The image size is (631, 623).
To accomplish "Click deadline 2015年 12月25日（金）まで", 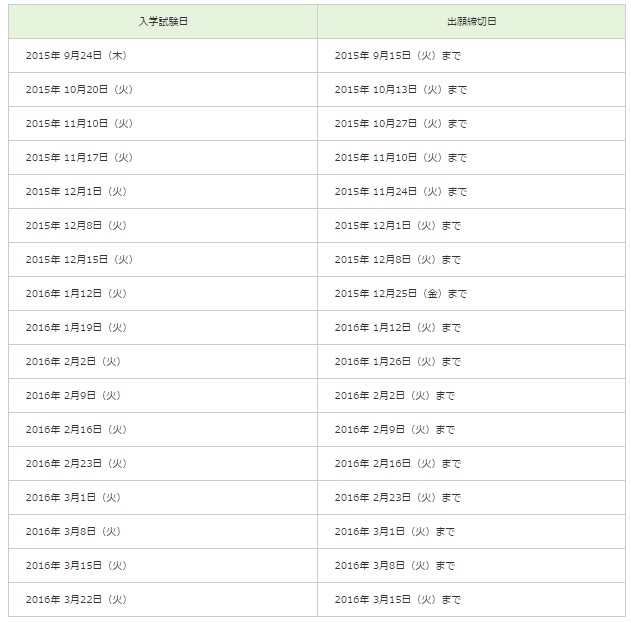I will [x=400, y=294].
